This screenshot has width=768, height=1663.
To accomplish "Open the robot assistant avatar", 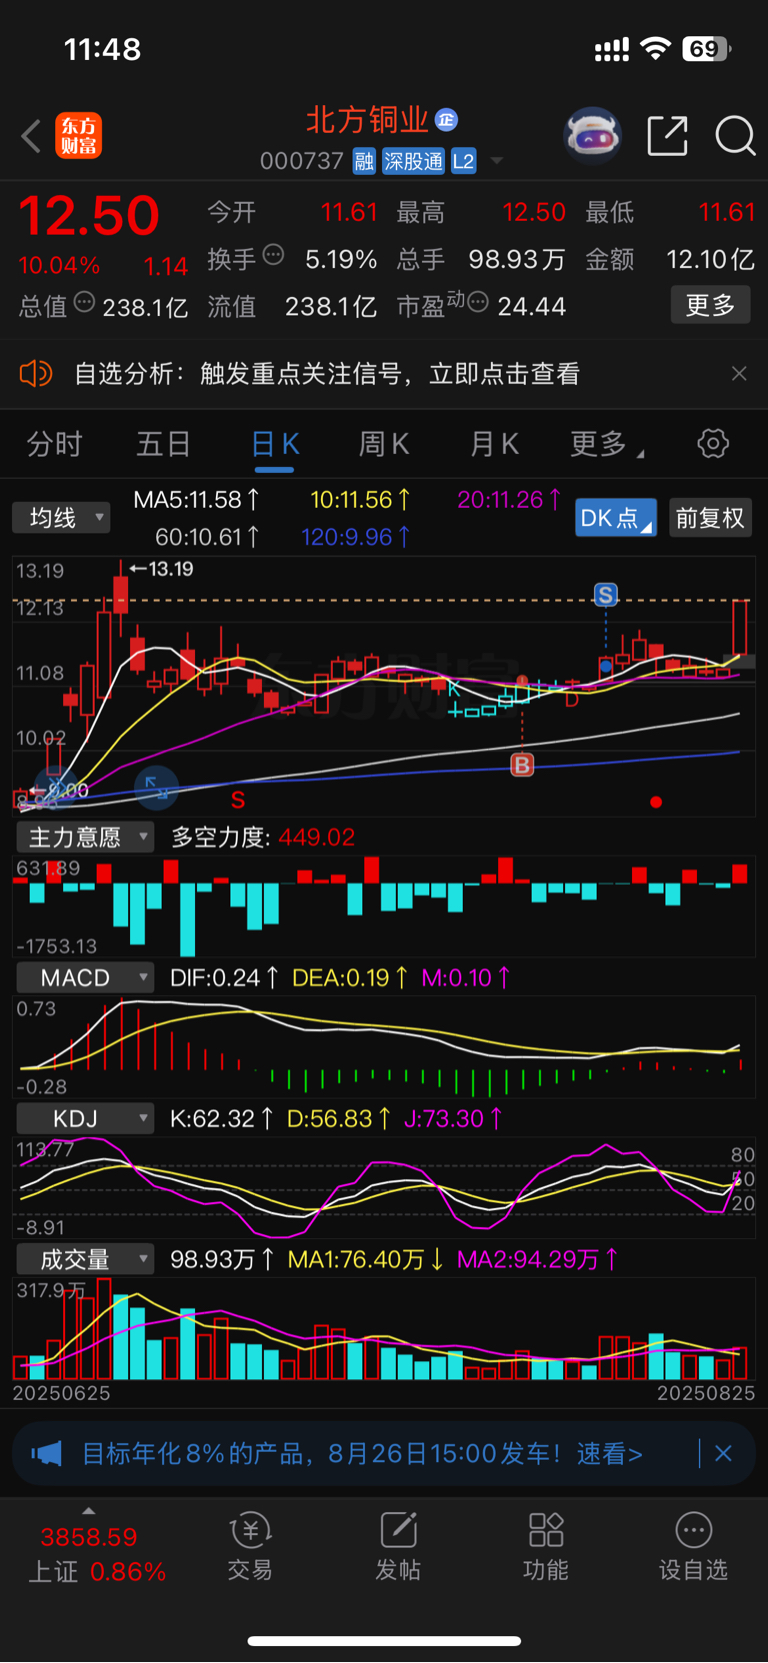I will (x=592, y=135).
